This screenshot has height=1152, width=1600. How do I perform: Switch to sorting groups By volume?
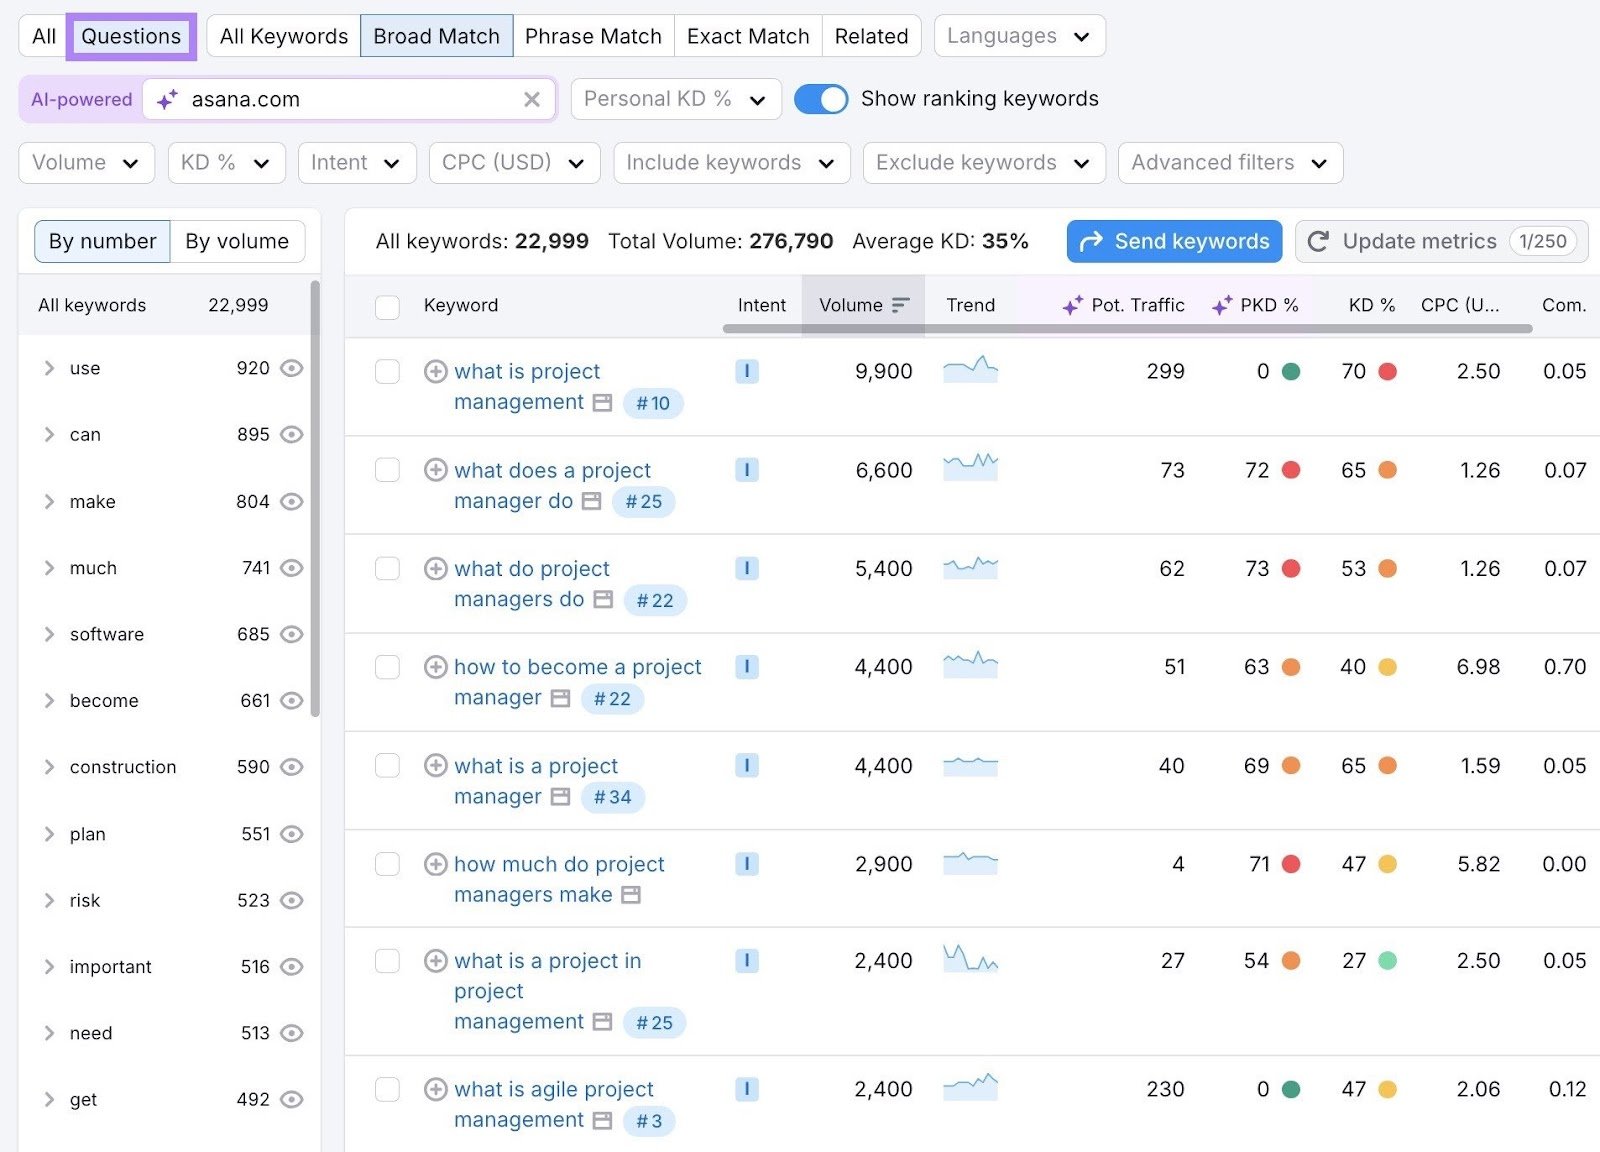coord(237,241)
